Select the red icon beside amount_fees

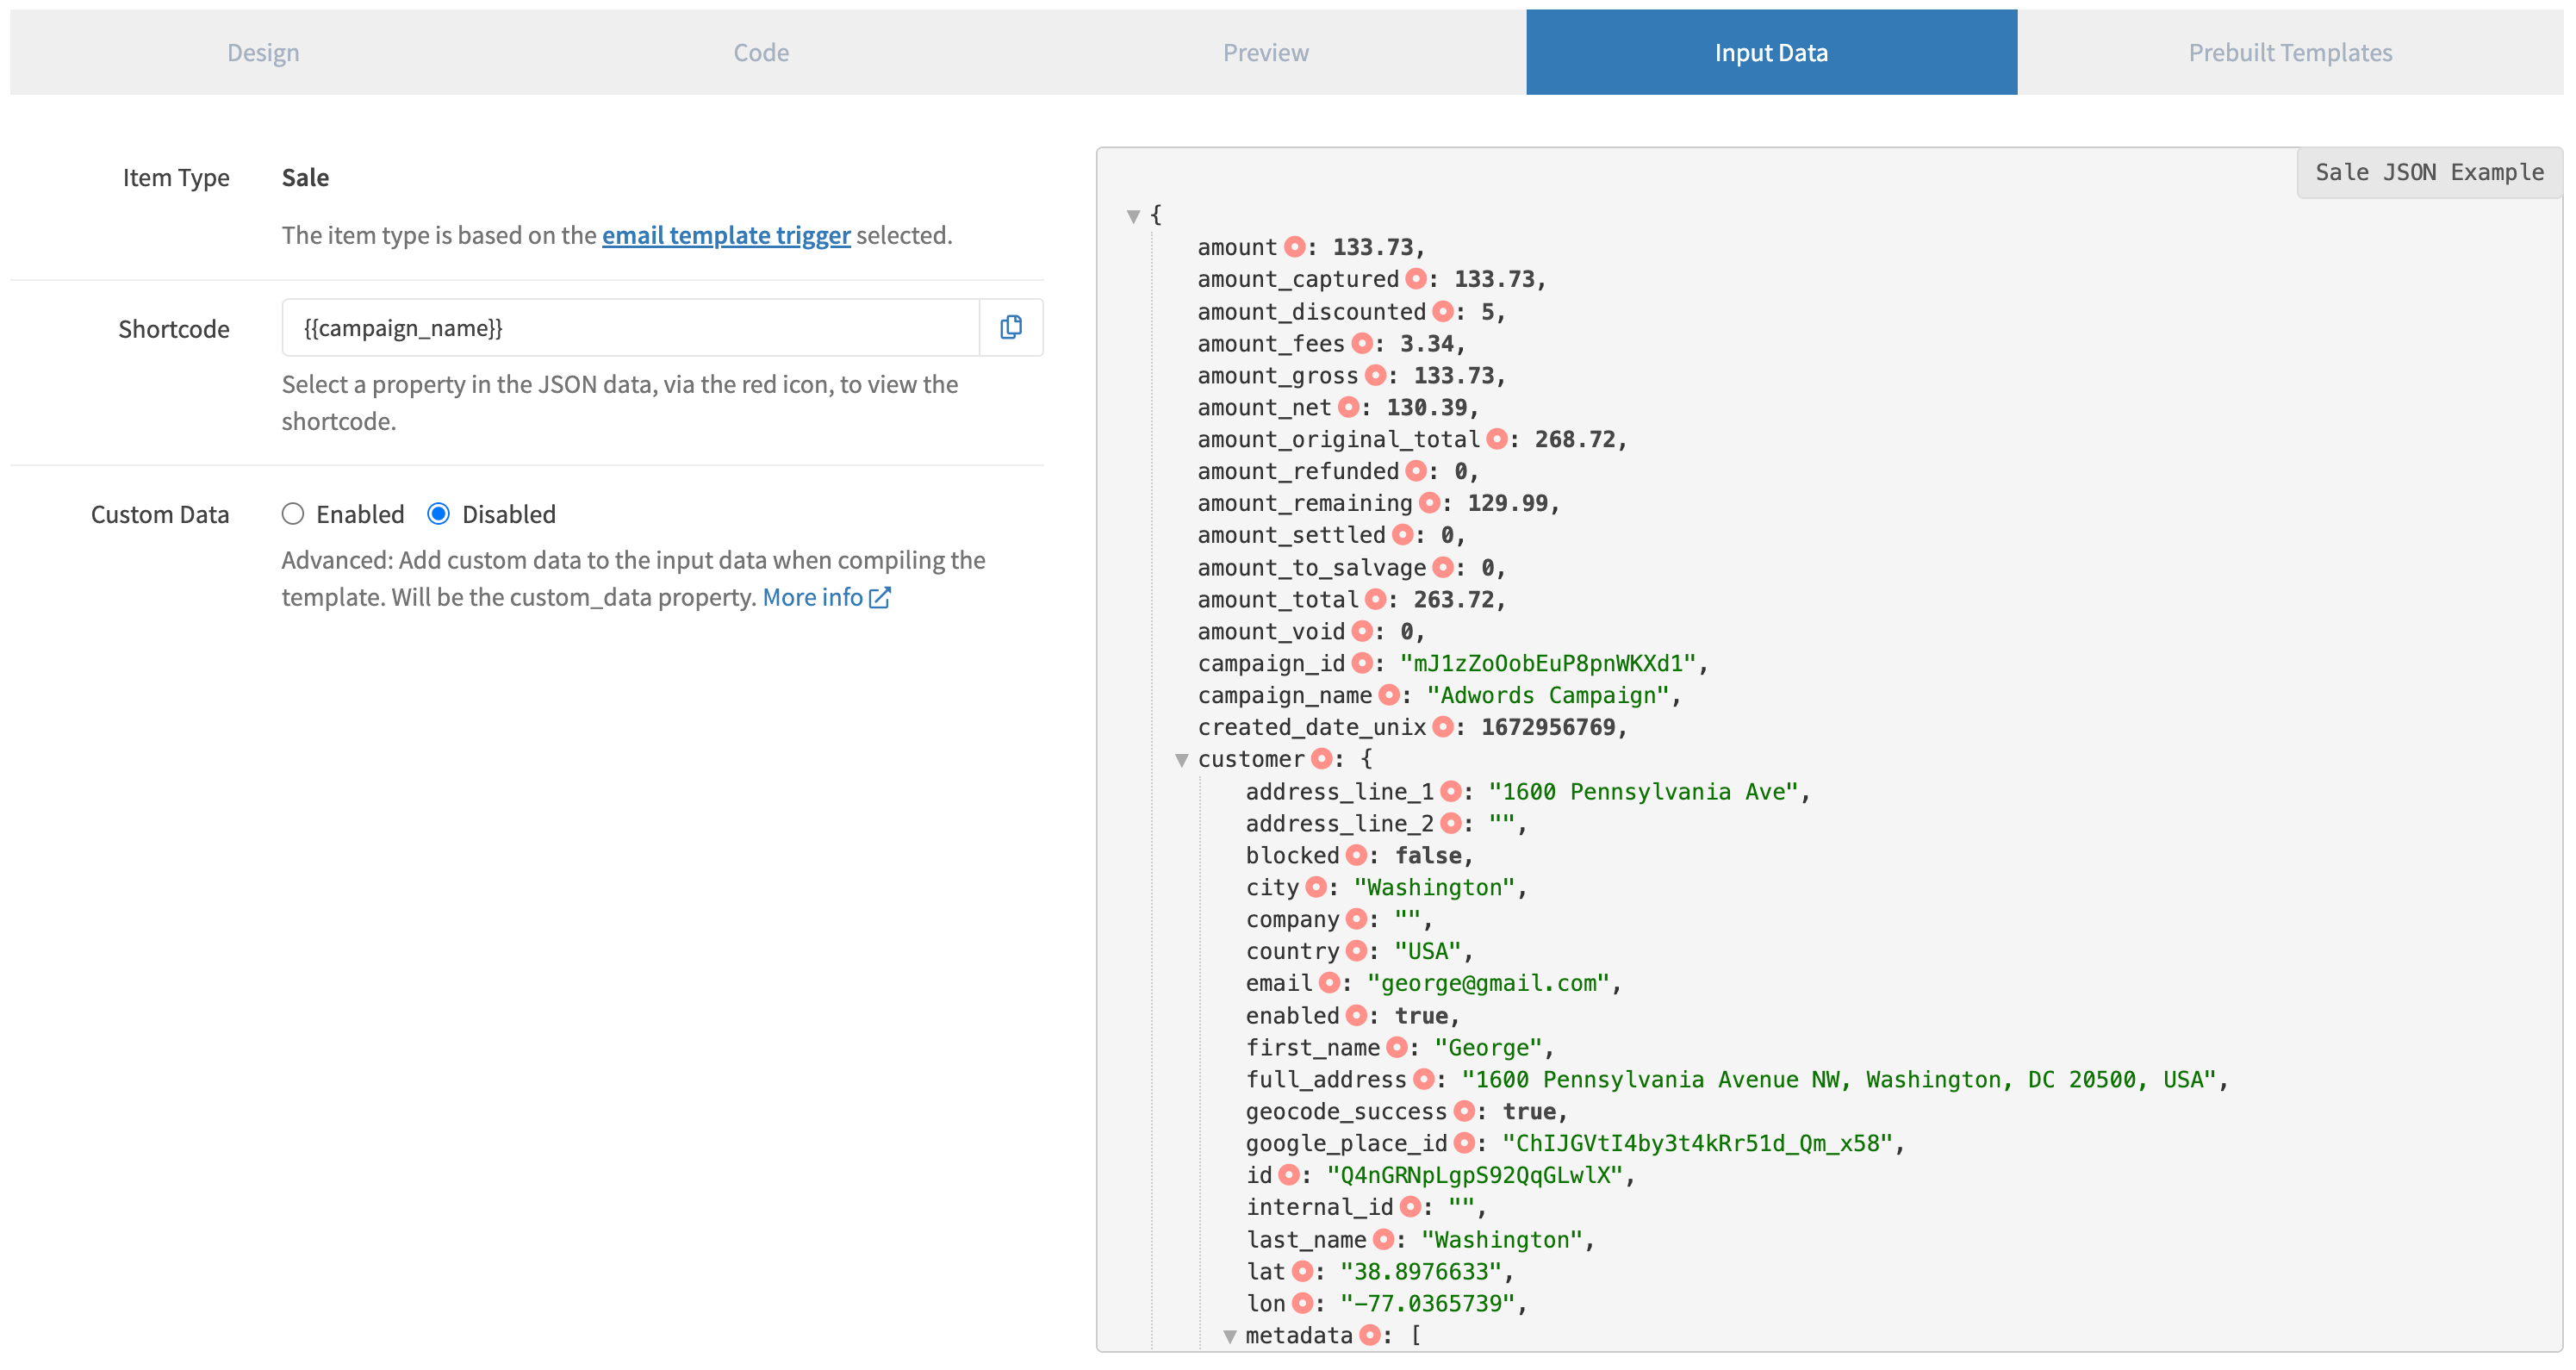click(1361, 343)
